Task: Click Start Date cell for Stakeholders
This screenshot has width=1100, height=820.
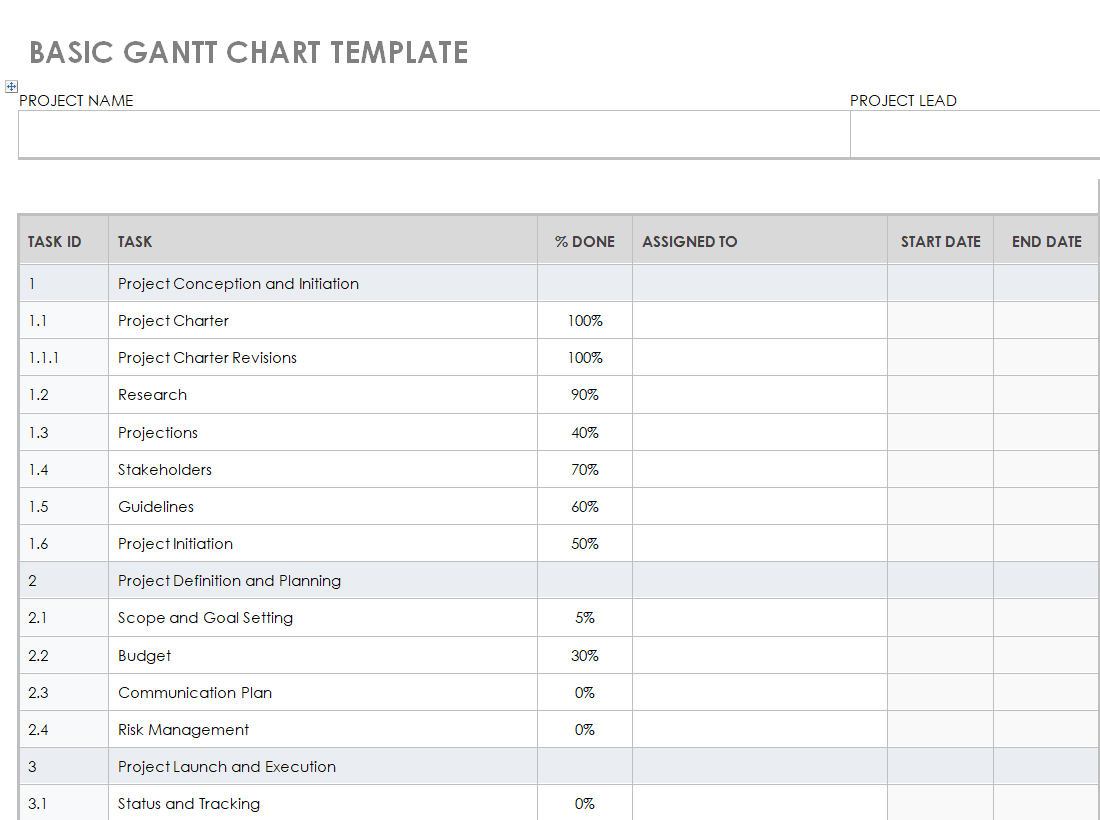Action: click(x=940, y=469)
